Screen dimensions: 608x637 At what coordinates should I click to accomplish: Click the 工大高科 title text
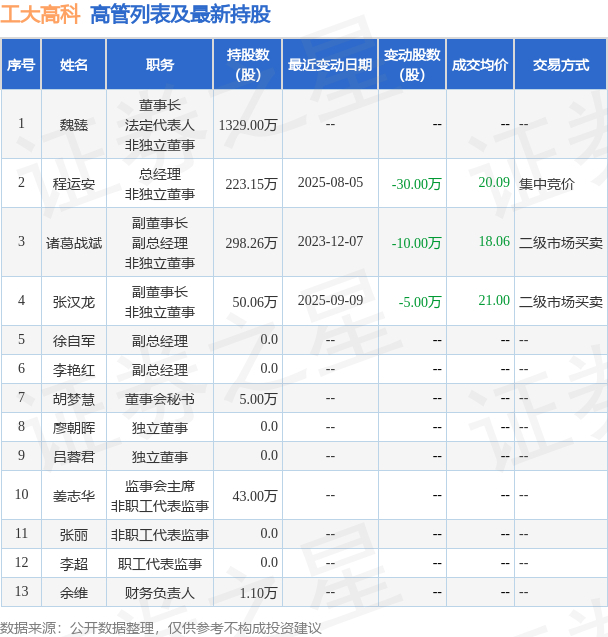tap(40, 14)
